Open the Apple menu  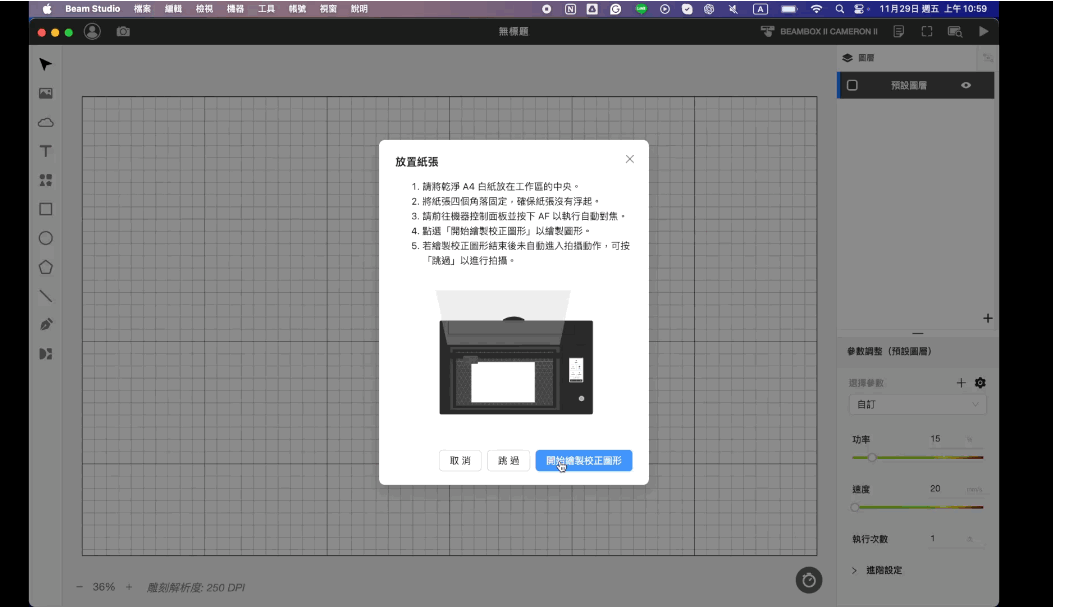pos(47,9)
